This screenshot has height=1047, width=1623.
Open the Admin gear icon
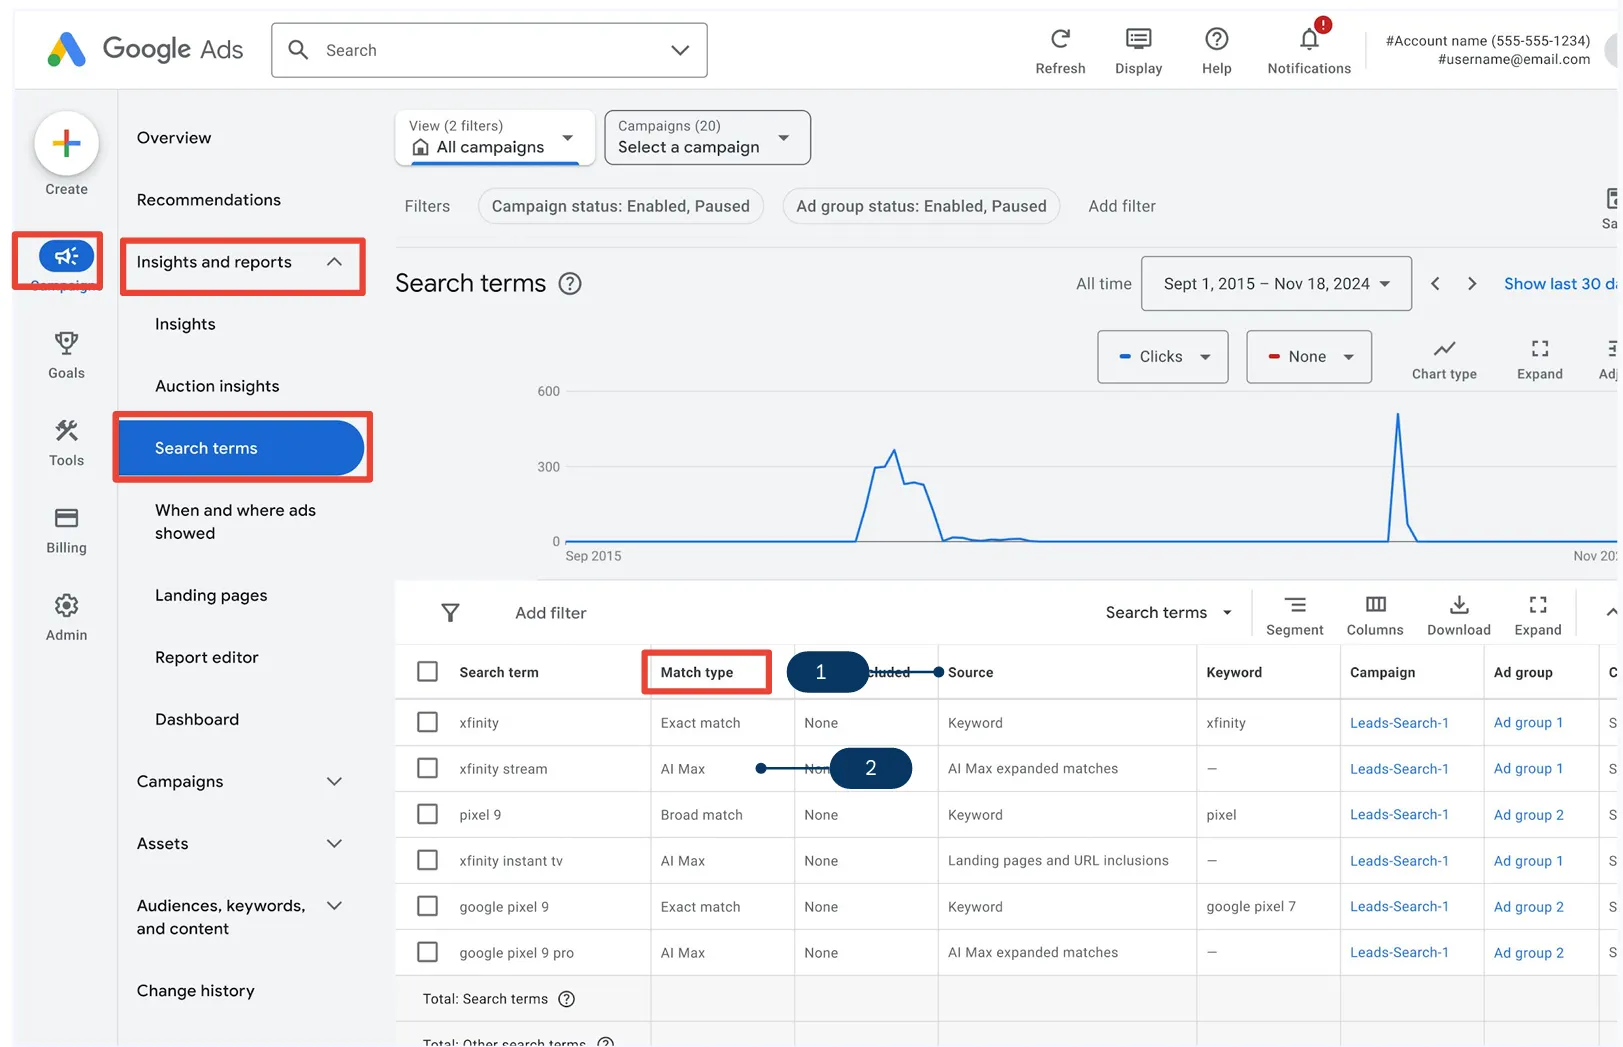coord(66,605)
